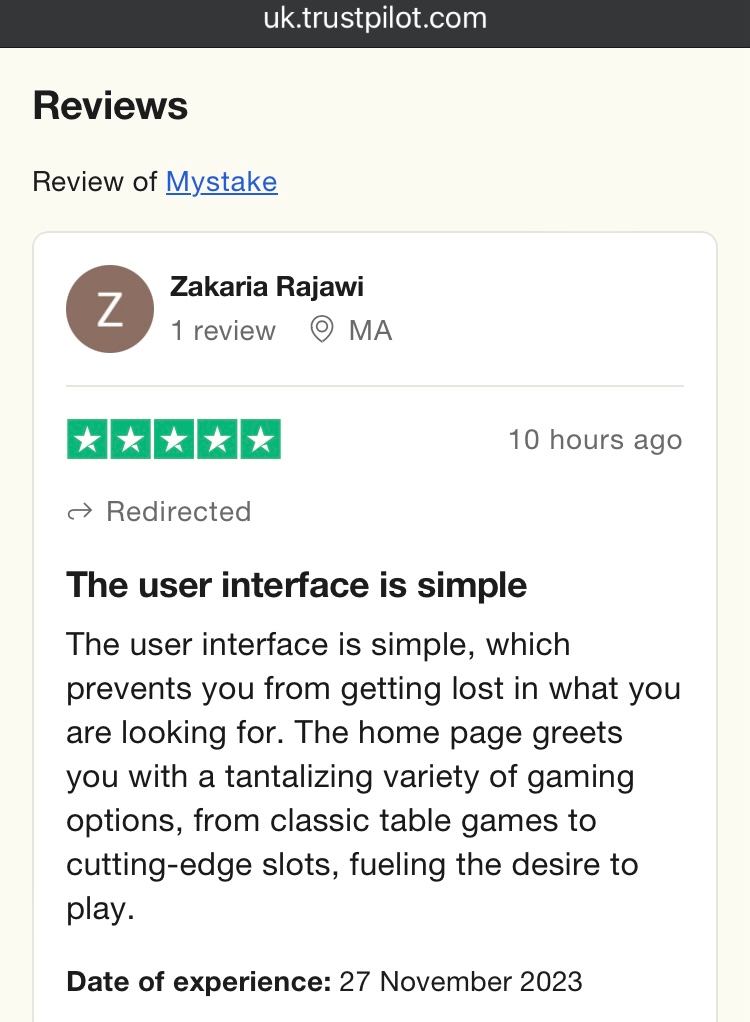Click the location pin icon
The height and width of the screenshot is (1022, 750).
322,330
